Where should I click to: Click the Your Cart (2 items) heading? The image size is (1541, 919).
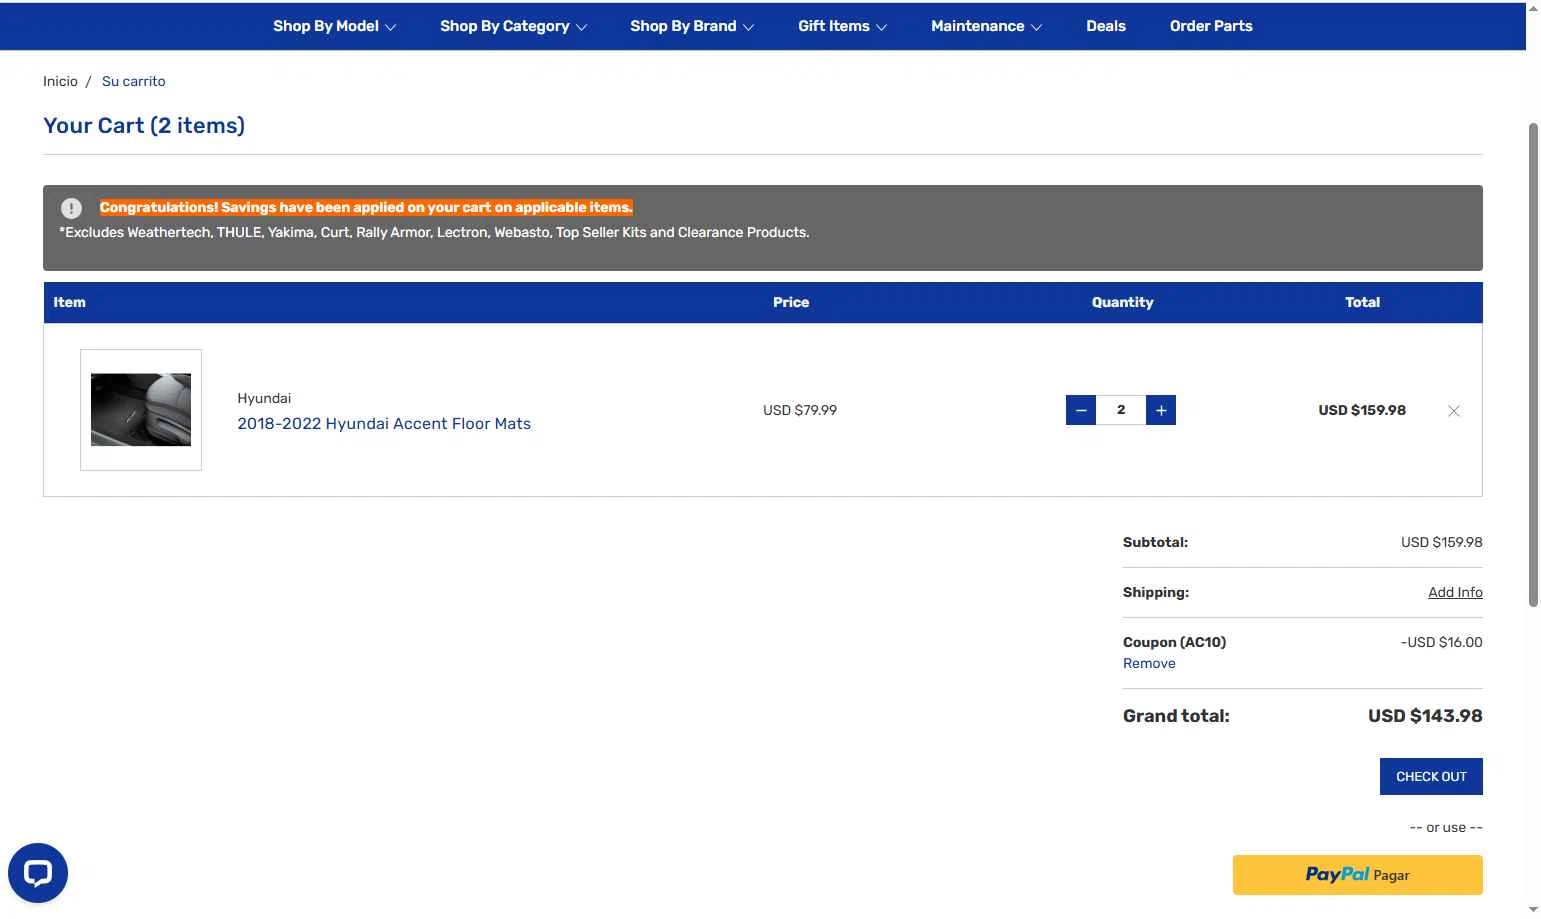pos(144,125)
